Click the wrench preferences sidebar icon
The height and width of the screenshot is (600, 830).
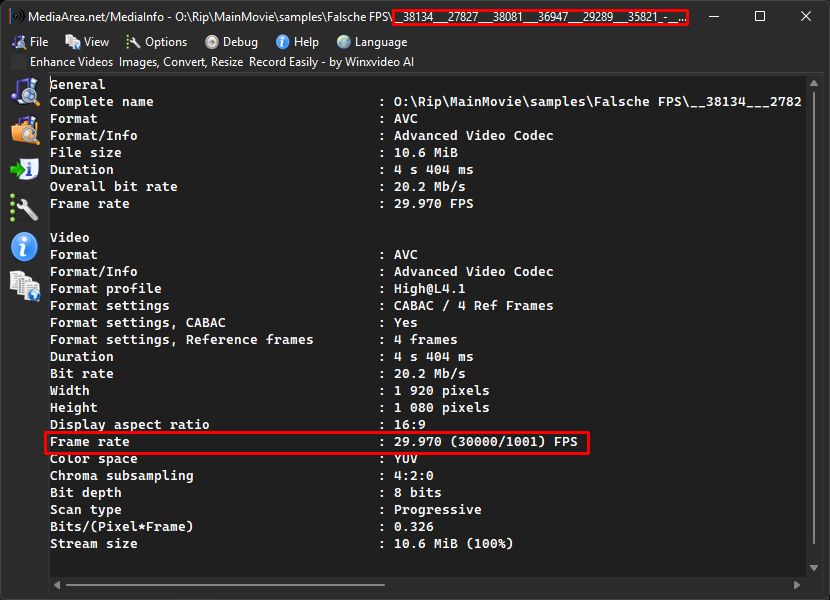coord(24,208)
